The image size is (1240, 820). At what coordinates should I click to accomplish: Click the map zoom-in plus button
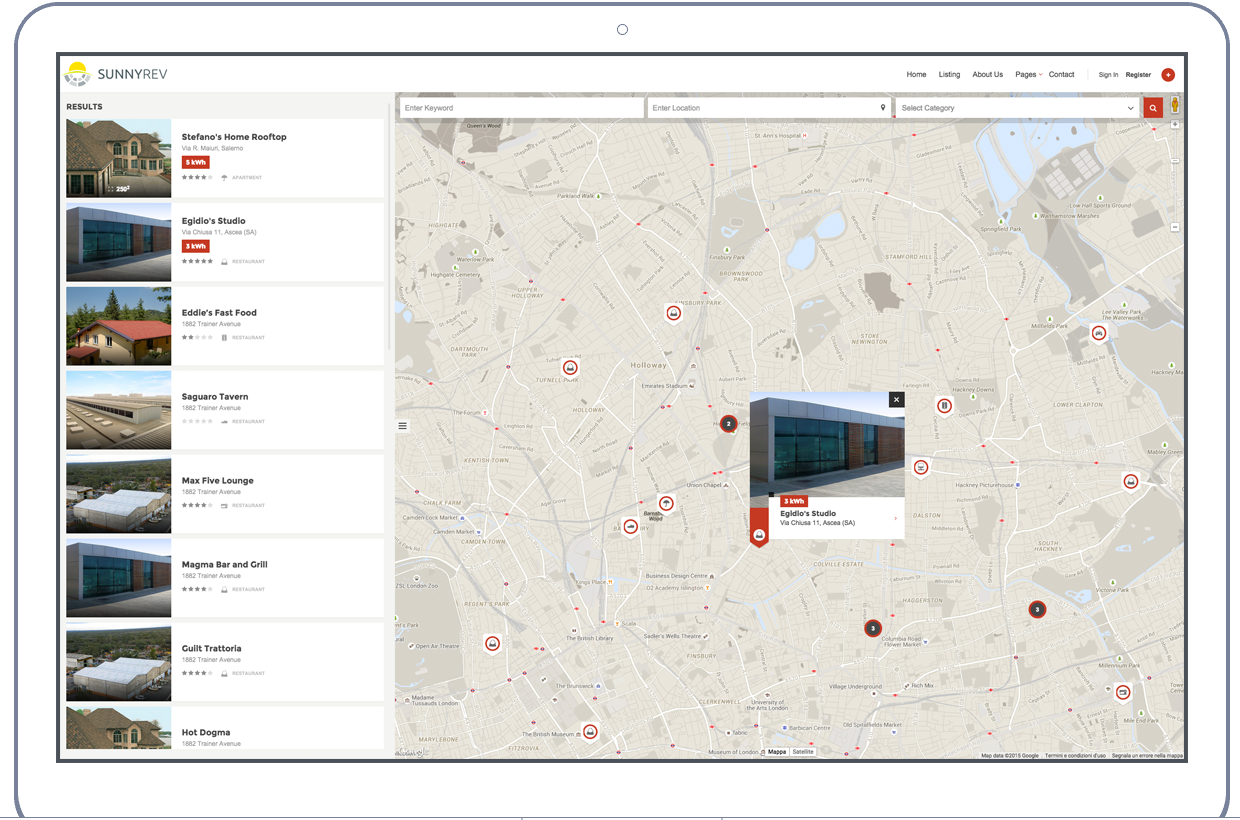pyautogui.click(x=1175, y=125)
